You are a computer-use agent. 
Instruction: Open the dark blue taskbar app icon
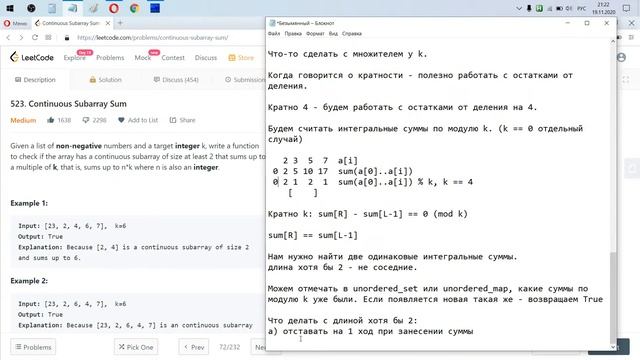coord(155,8)
